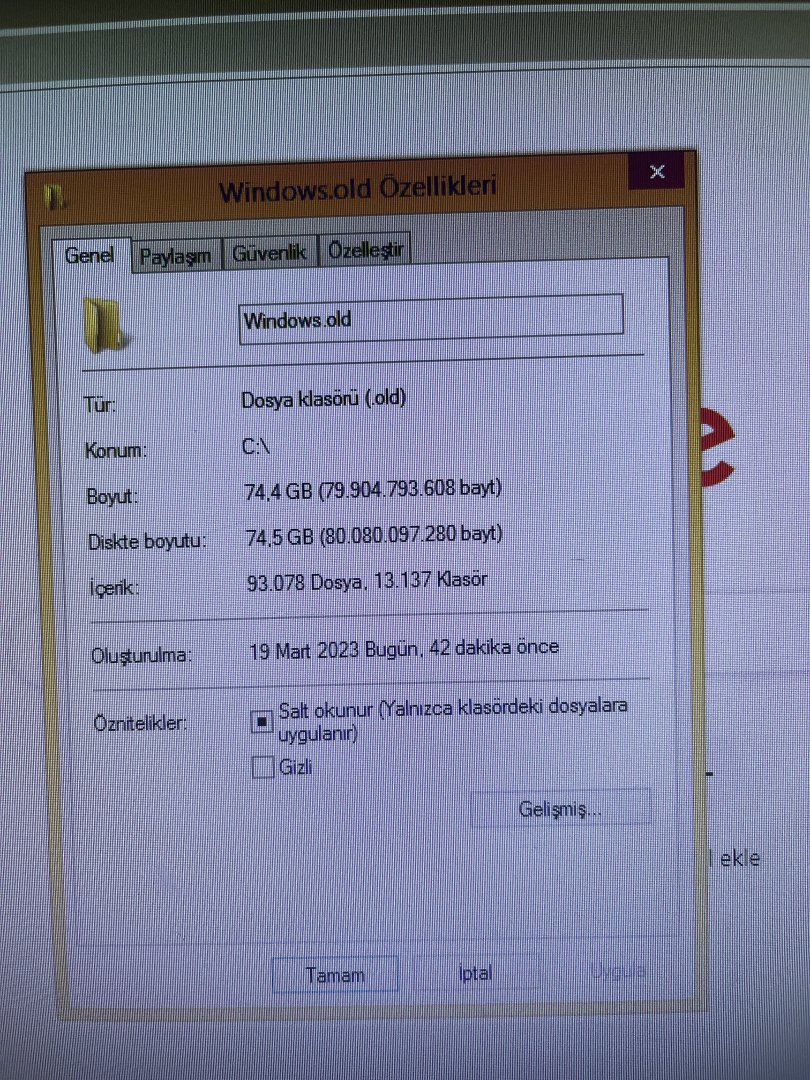Screen dimensions: 810x1080
Task: Open the Paylaşım tab
Action: point(176,257)
